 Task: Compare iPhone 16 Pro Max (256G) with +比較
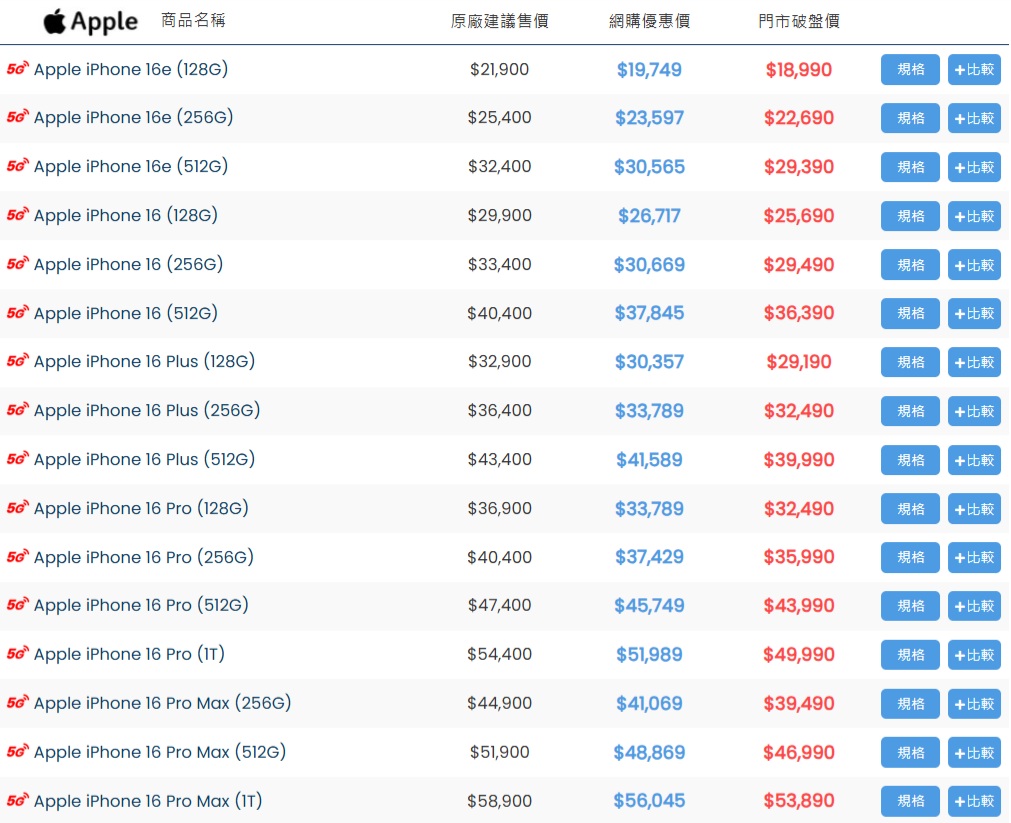pos(974,704)
